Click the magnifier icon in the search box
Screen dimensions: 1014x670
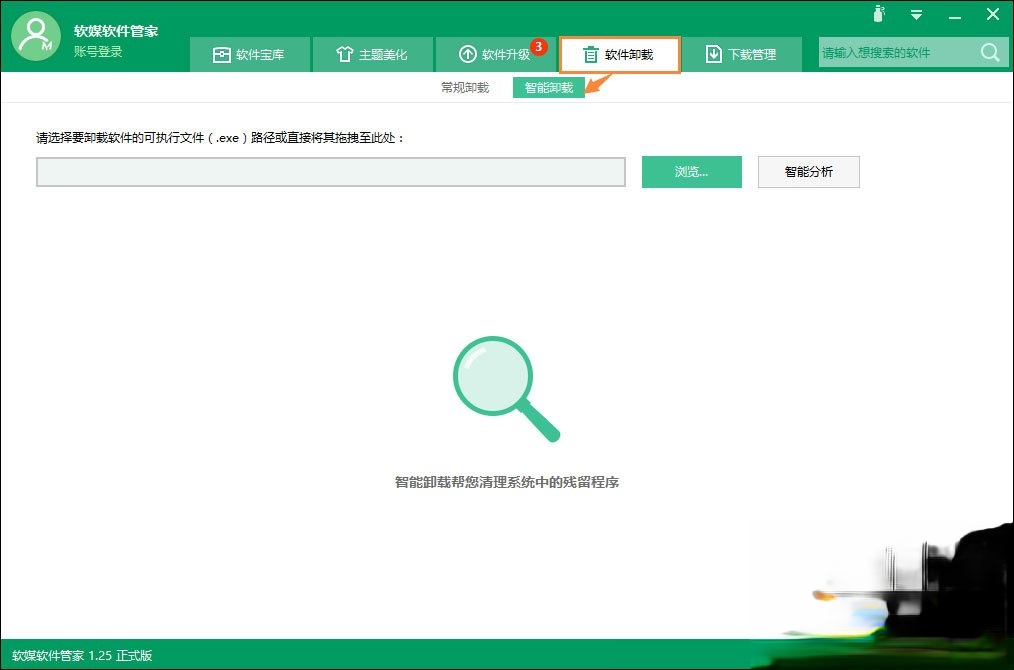point(989,52)
